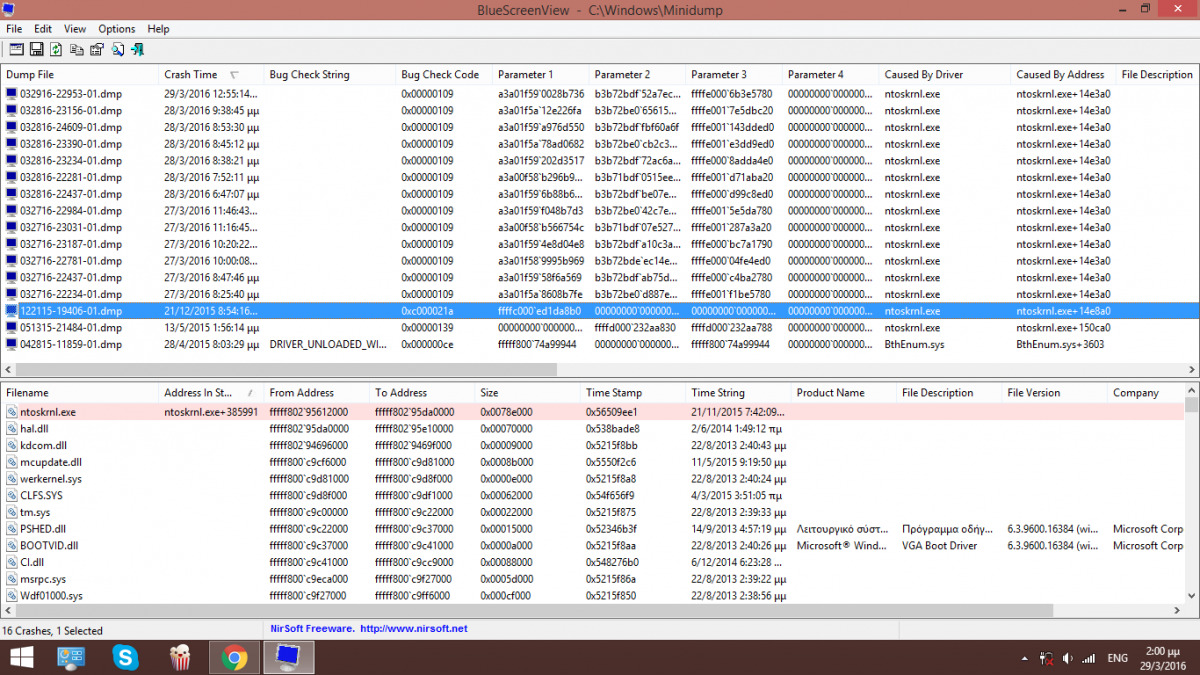Sort by the Bug Check Code column
The height and width of the screenshot is (675, 1200).
click(444, 74)
